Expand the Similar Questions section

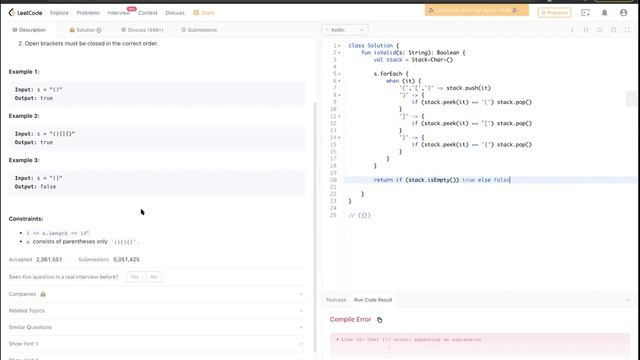click(156, 327)
